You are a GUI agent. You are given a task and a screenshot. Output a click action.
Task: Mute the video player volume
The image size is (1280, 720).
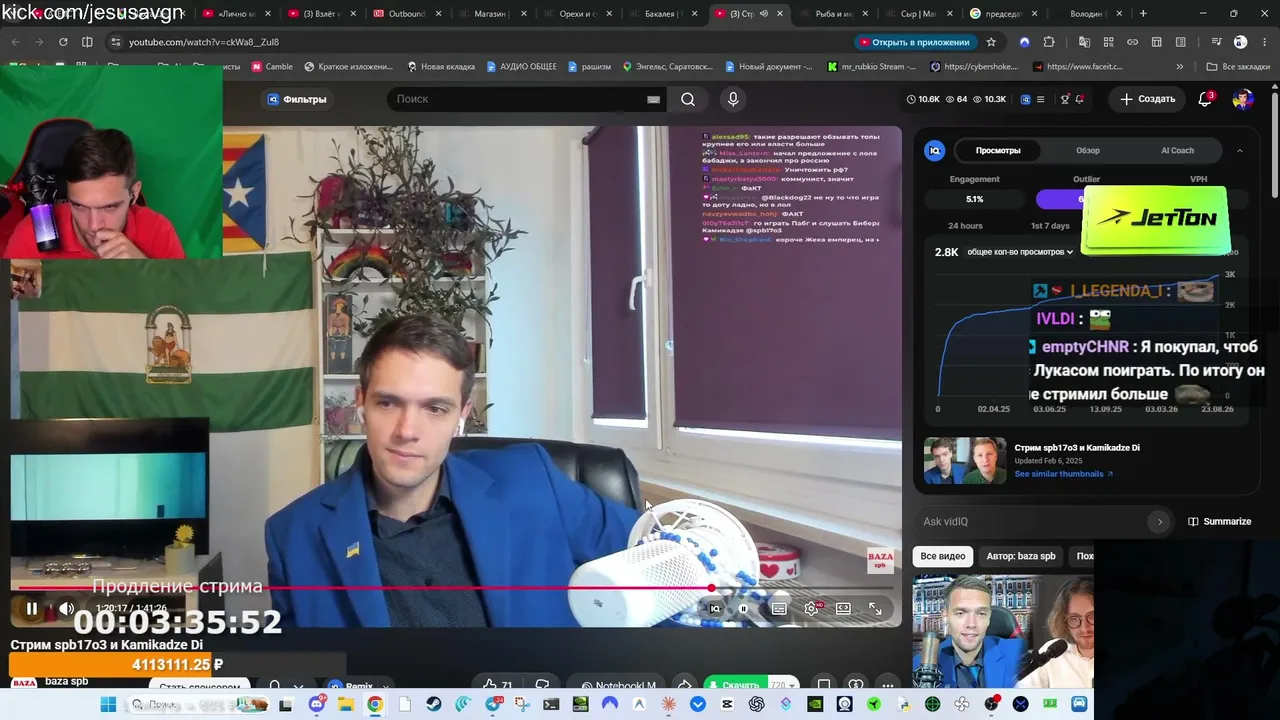tap(67, 608)
